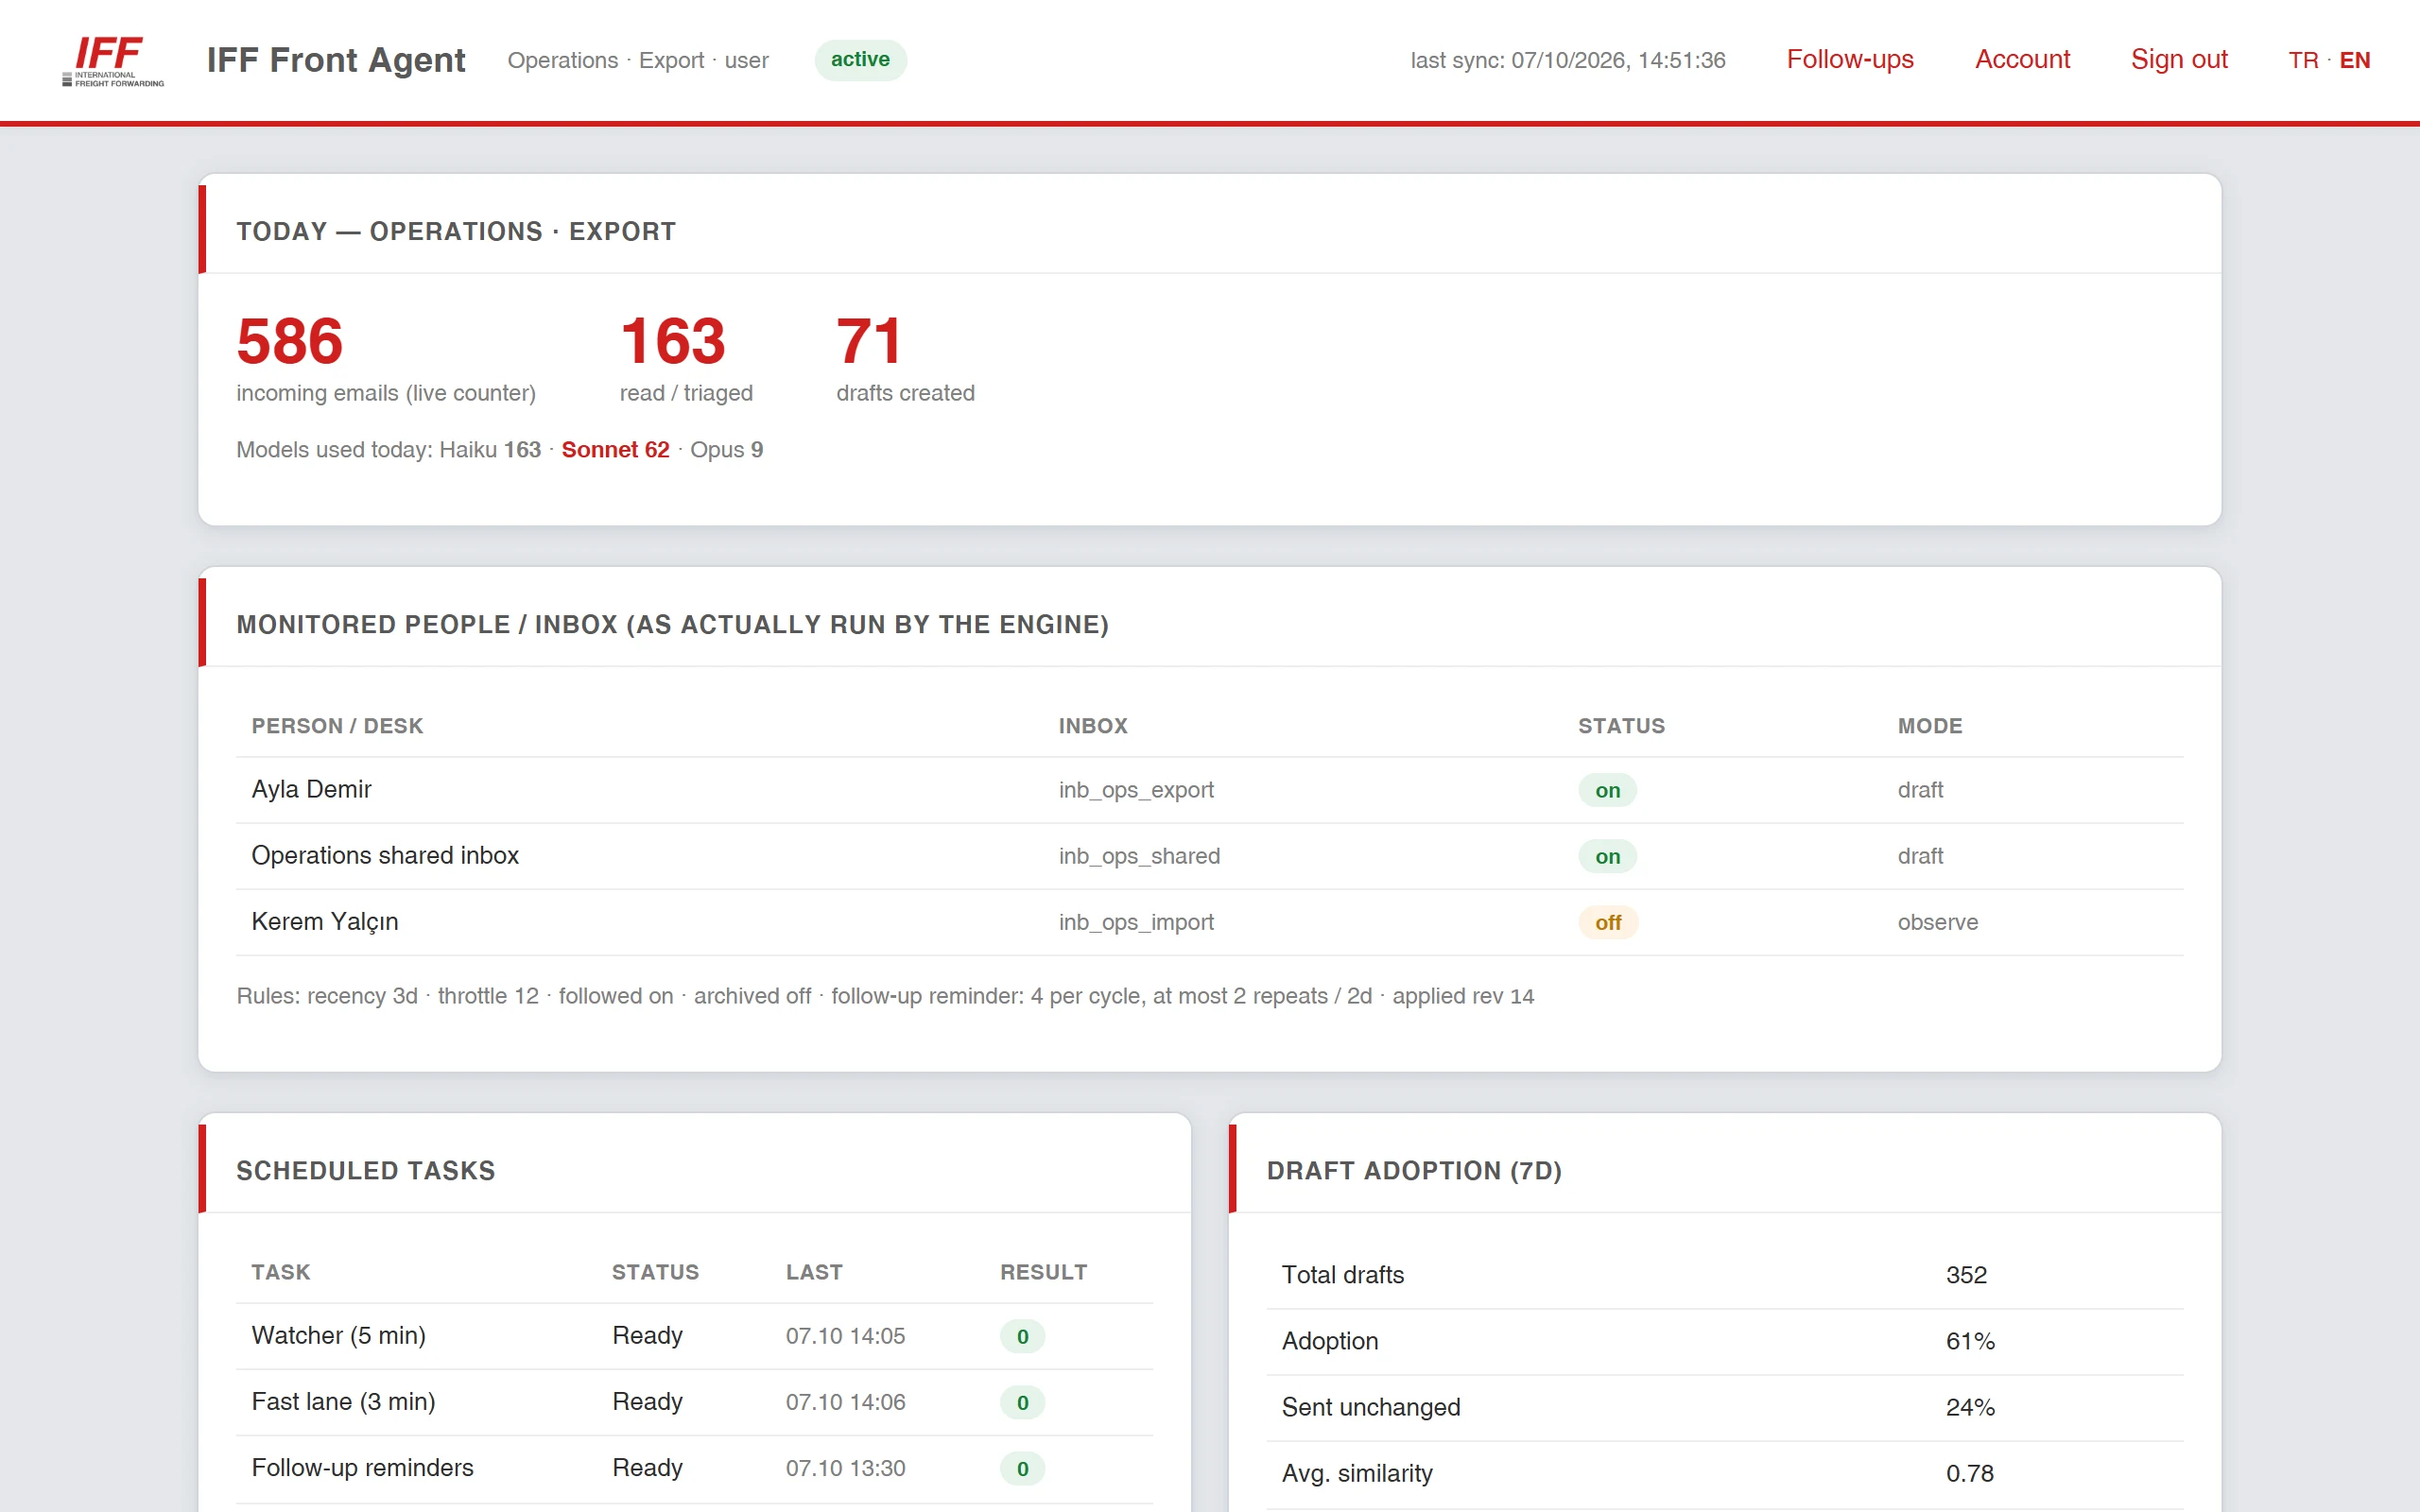Click the 71 drafts created number
The width and height of the screenshot is (2420, 1512).
point(869,341)
